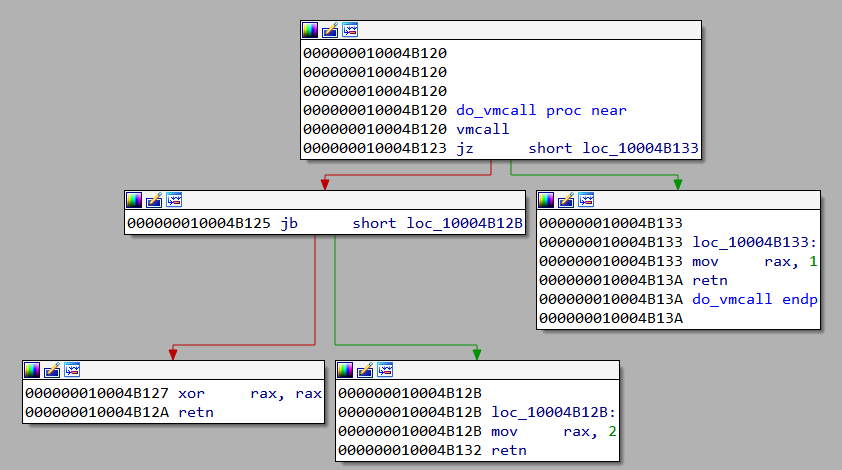This screenshot has width=842, height=470.
Task: Click pencil icon on loc_10004B12B block
Action: (x=365, y=370)
